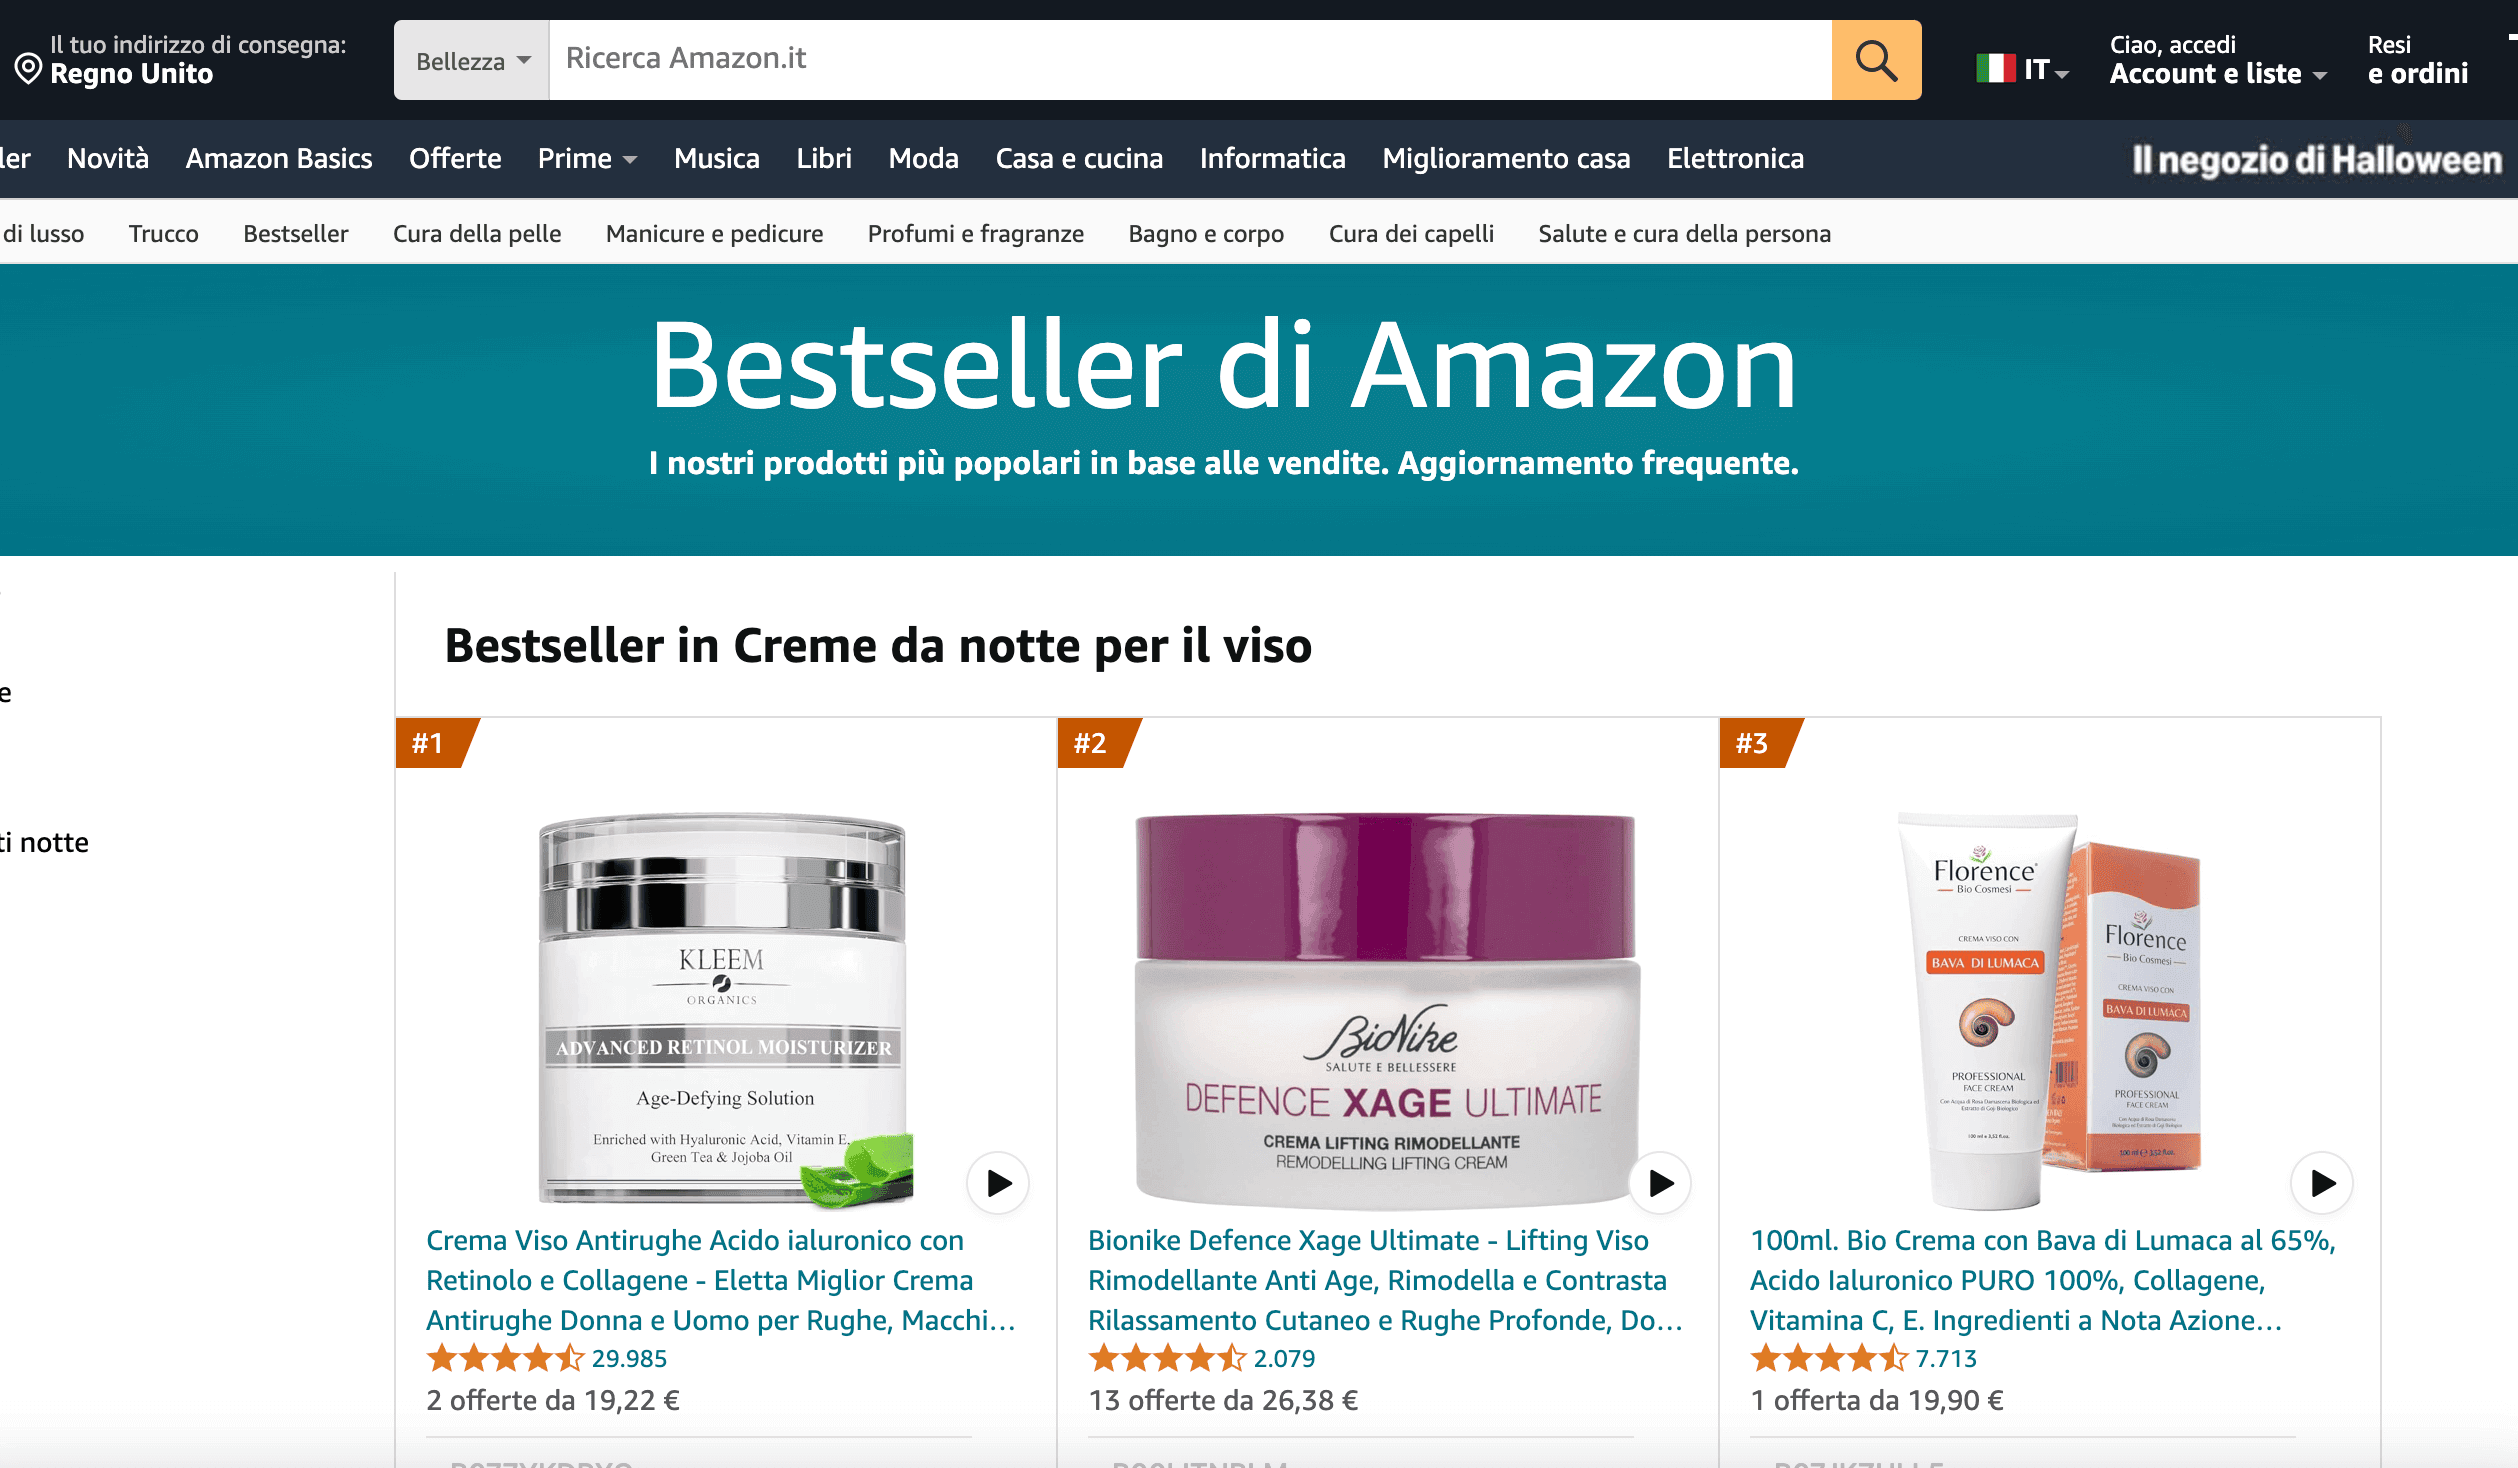Click the #1 bestseller rank badge
2518x1468 pixels.
coord(433,743)
